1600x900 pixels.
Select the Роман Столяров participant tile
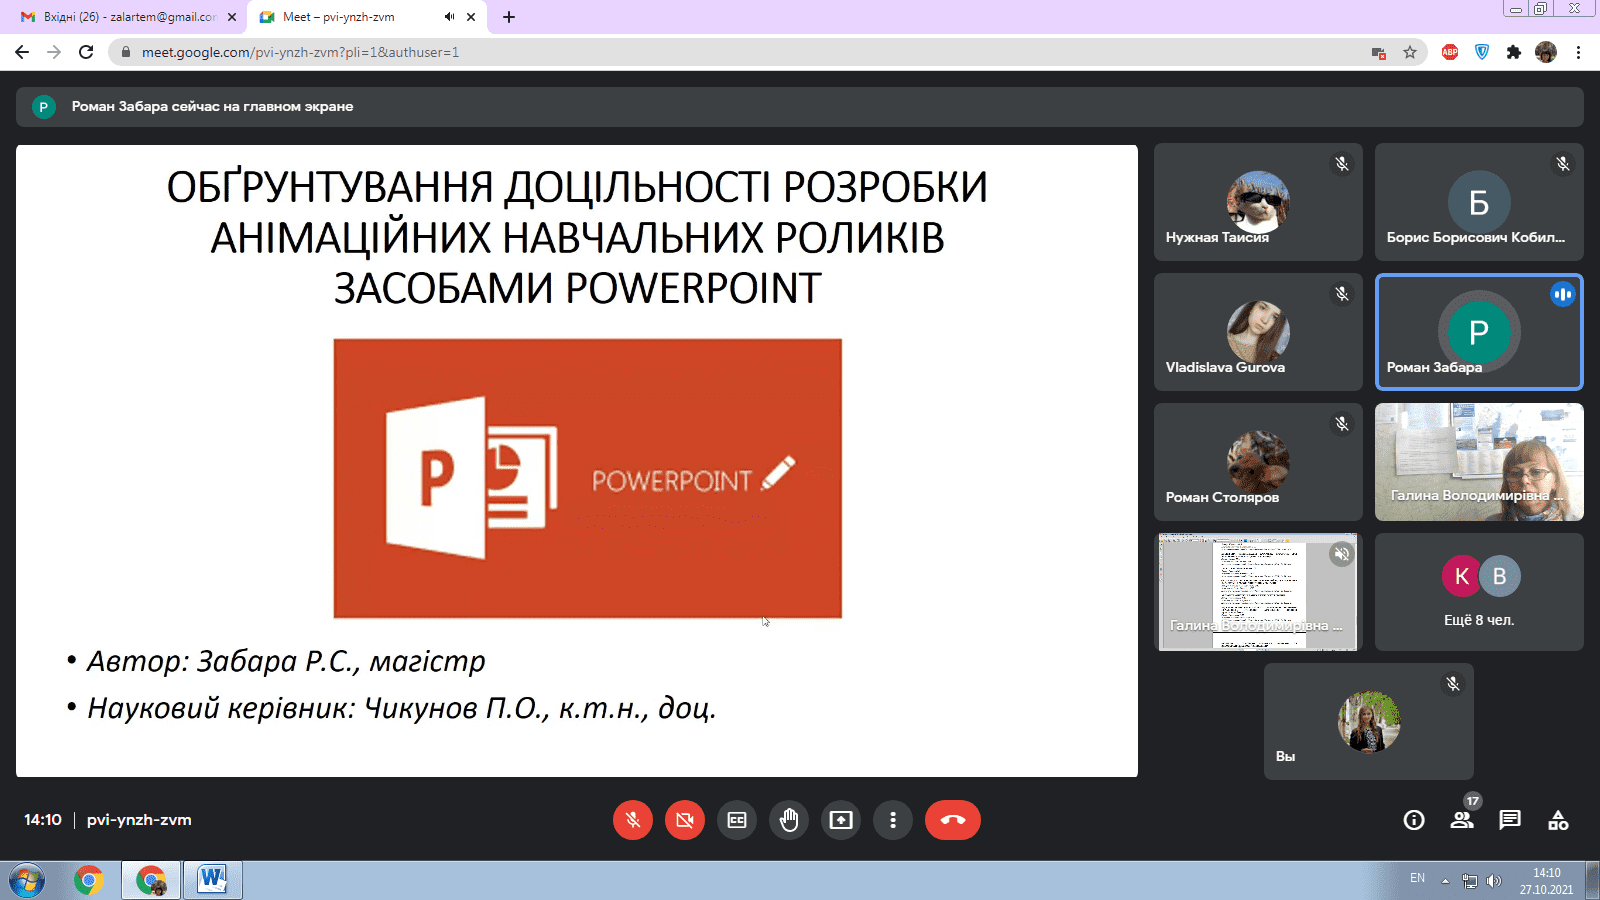[x=1258, y=462]
